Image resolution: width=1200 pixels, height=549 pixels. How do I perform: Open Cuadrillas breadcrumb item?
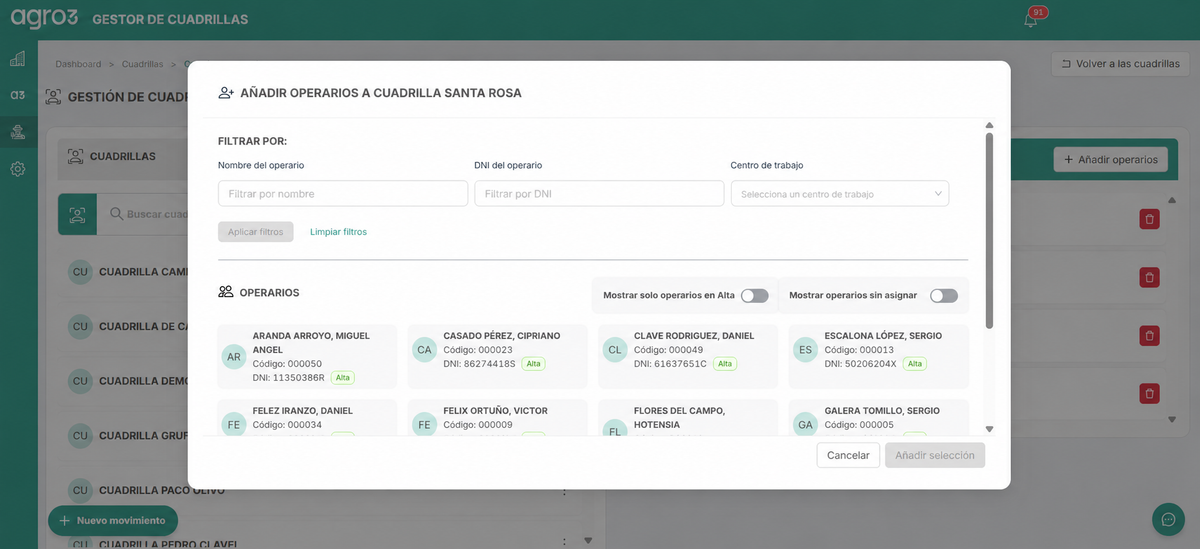pyautogui.click(x=142, y=64)
